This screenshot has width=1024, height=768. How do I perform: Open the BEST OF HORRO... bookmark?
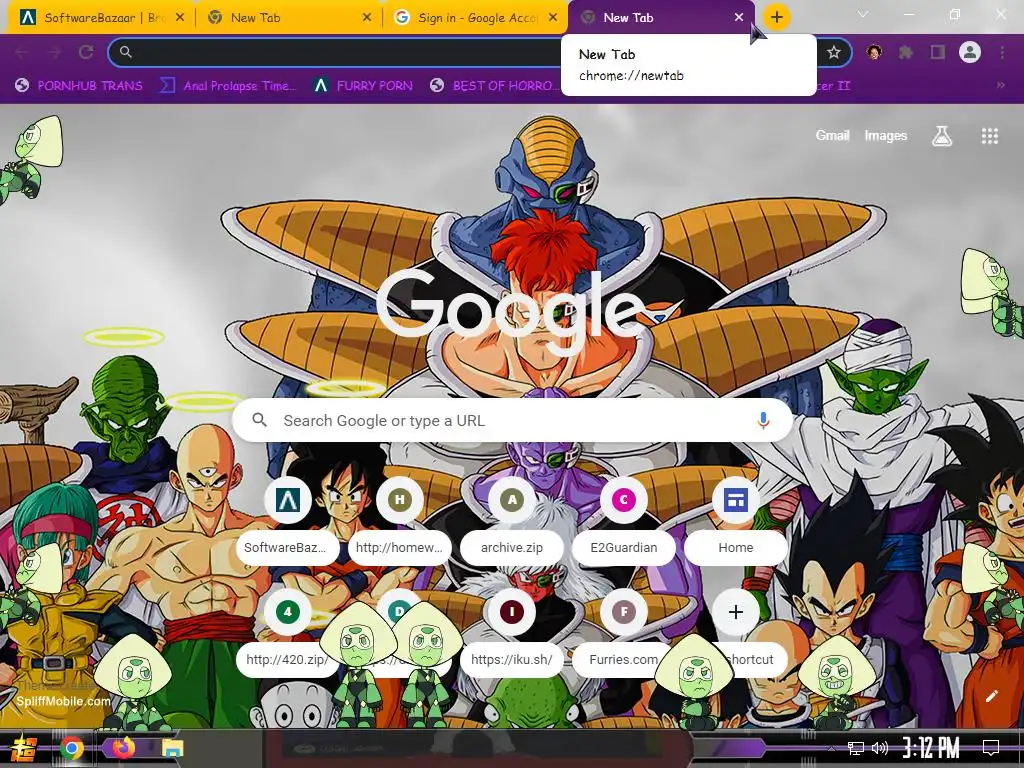tap(495, 86)
